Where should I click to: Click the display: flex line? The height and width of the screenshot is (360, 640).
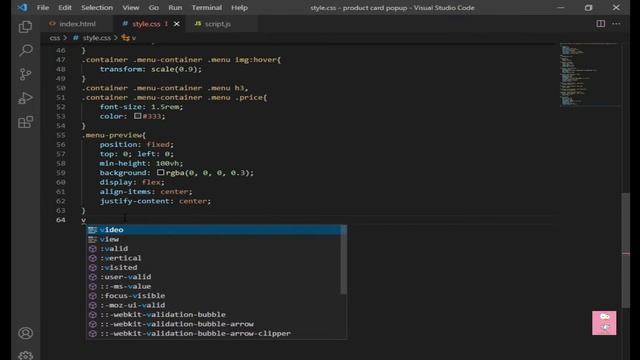click(x=132, y=182)
